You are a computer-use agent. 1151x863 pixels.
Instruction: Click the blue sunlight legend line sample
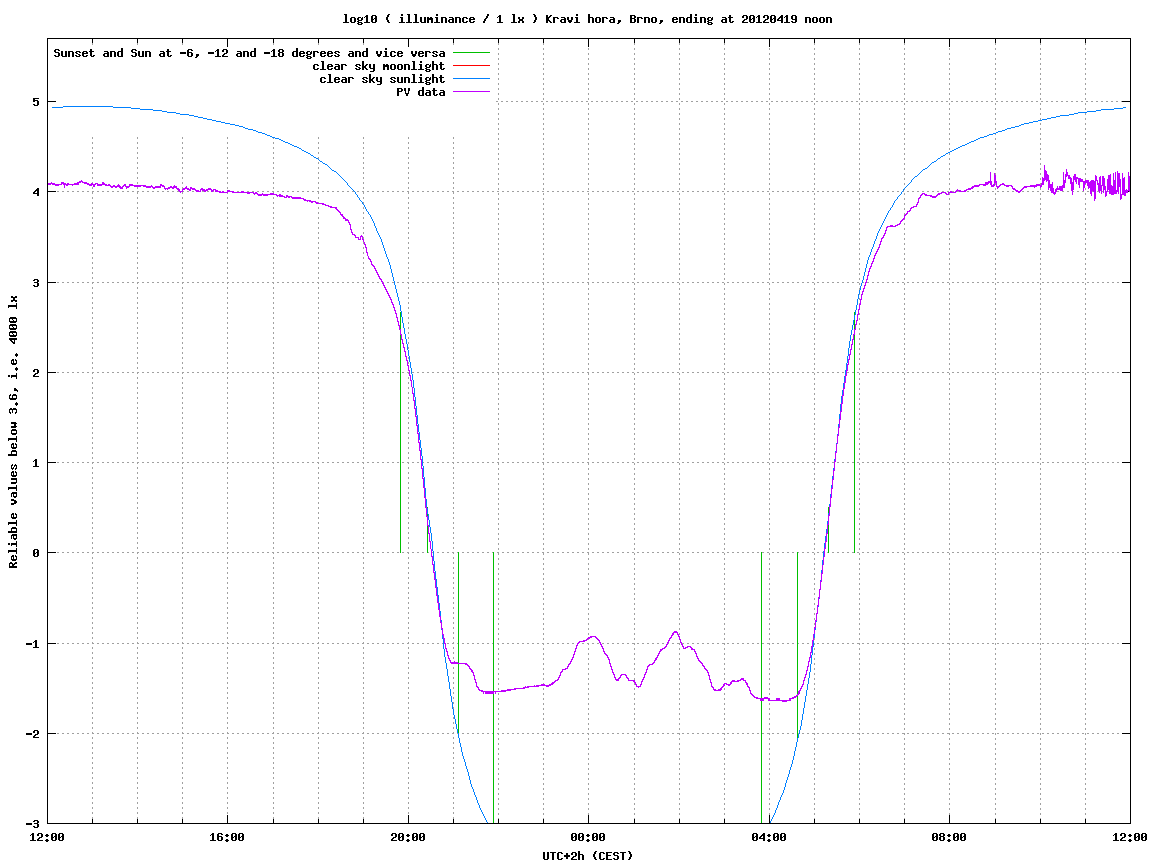(471, 79)
